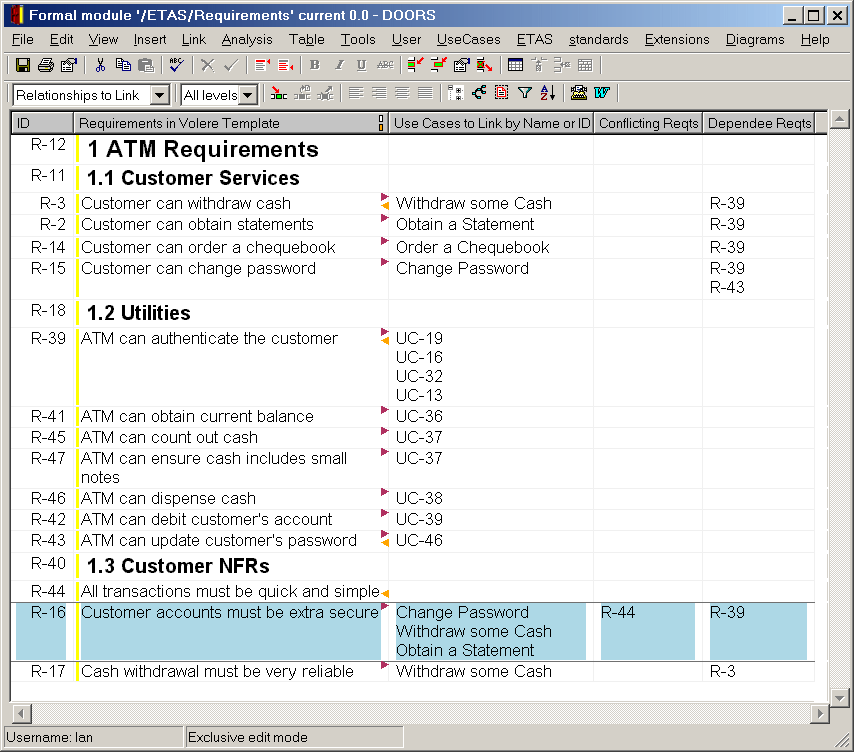Viewport: 854px width, 752px height.
Task: Click the ID column header
Action: click(42, 123)
